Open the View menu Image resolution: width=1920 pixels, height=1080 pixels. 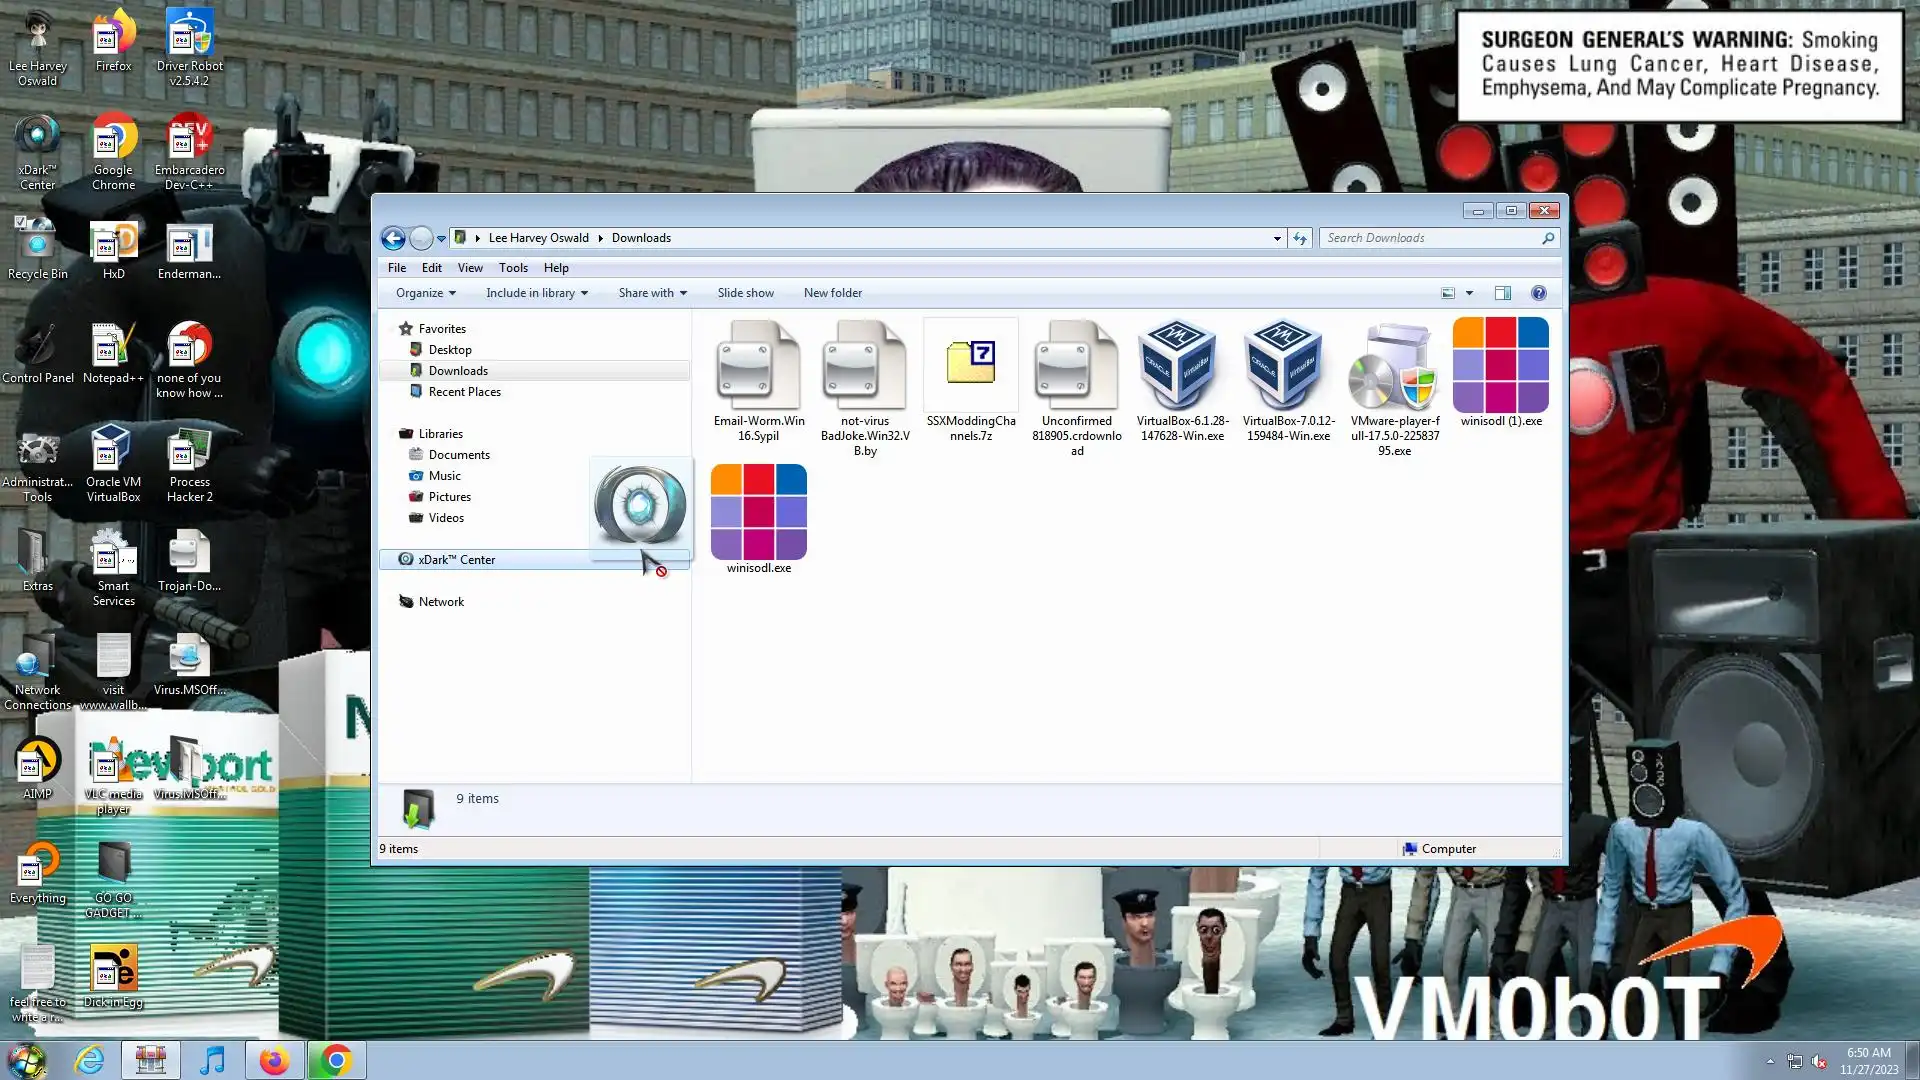pyautogui.click(x=470, y=268)
